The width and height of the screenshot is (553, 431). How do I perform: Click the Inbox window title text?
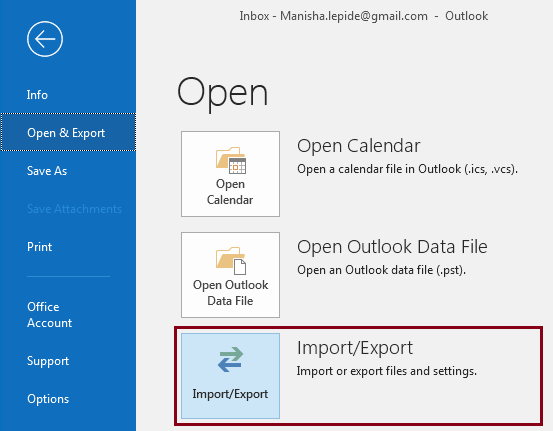(x=364, y=16)
